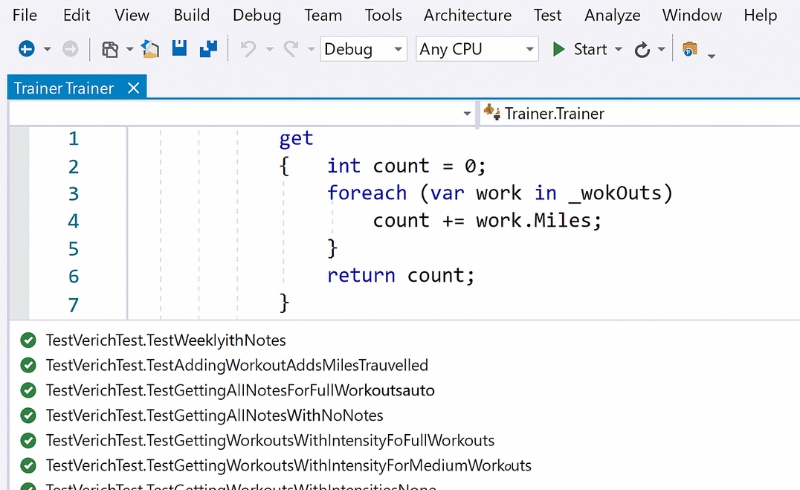The width and height of the screenshot is (800, 490).
Task: Open the Analyze menu
Action: point(612,16)
